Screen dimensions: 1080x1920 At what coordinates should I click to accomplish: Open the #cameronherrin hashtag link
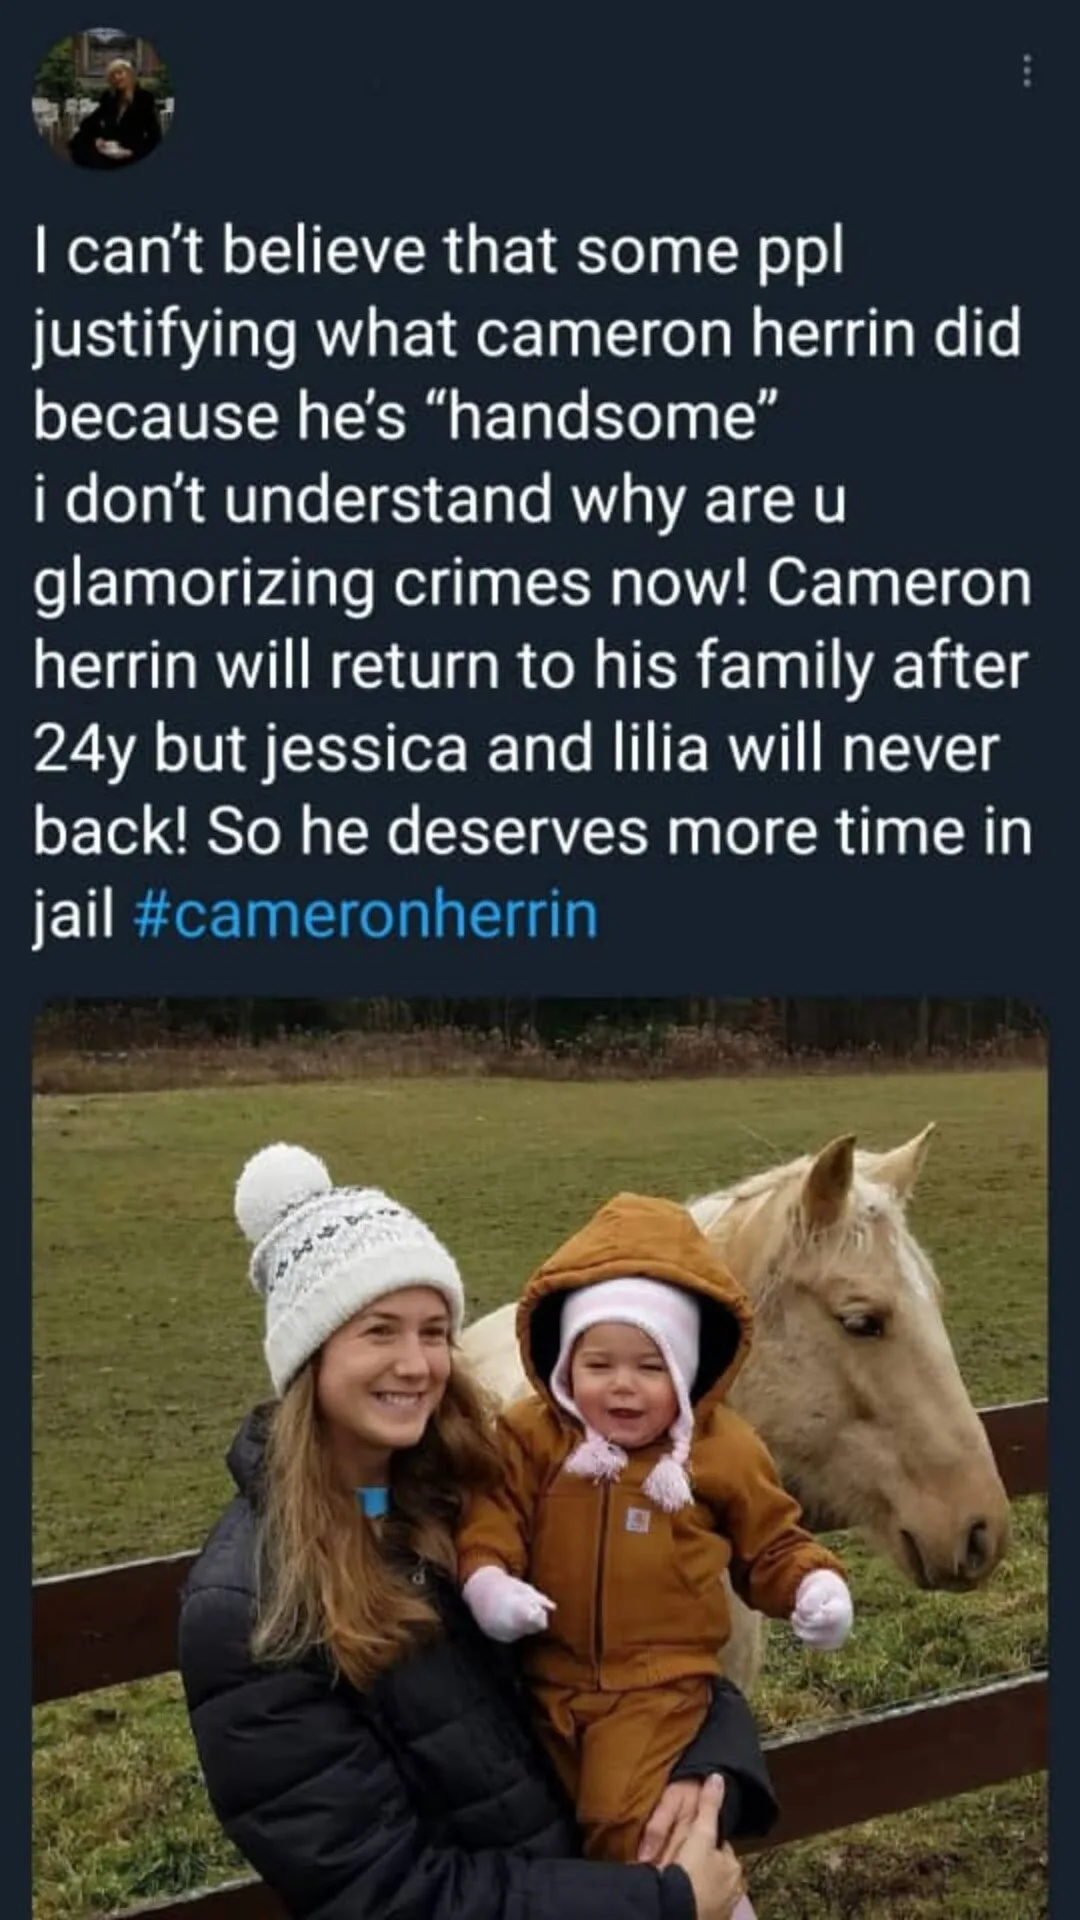pyautogui.click(x=365, y=915)
